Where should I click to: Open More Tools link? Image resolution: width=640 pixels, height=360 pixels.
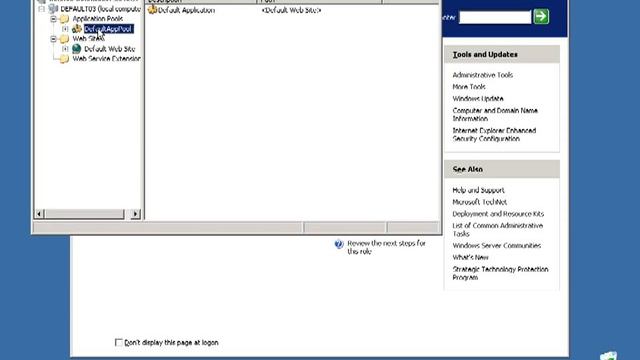coord(469,87)
